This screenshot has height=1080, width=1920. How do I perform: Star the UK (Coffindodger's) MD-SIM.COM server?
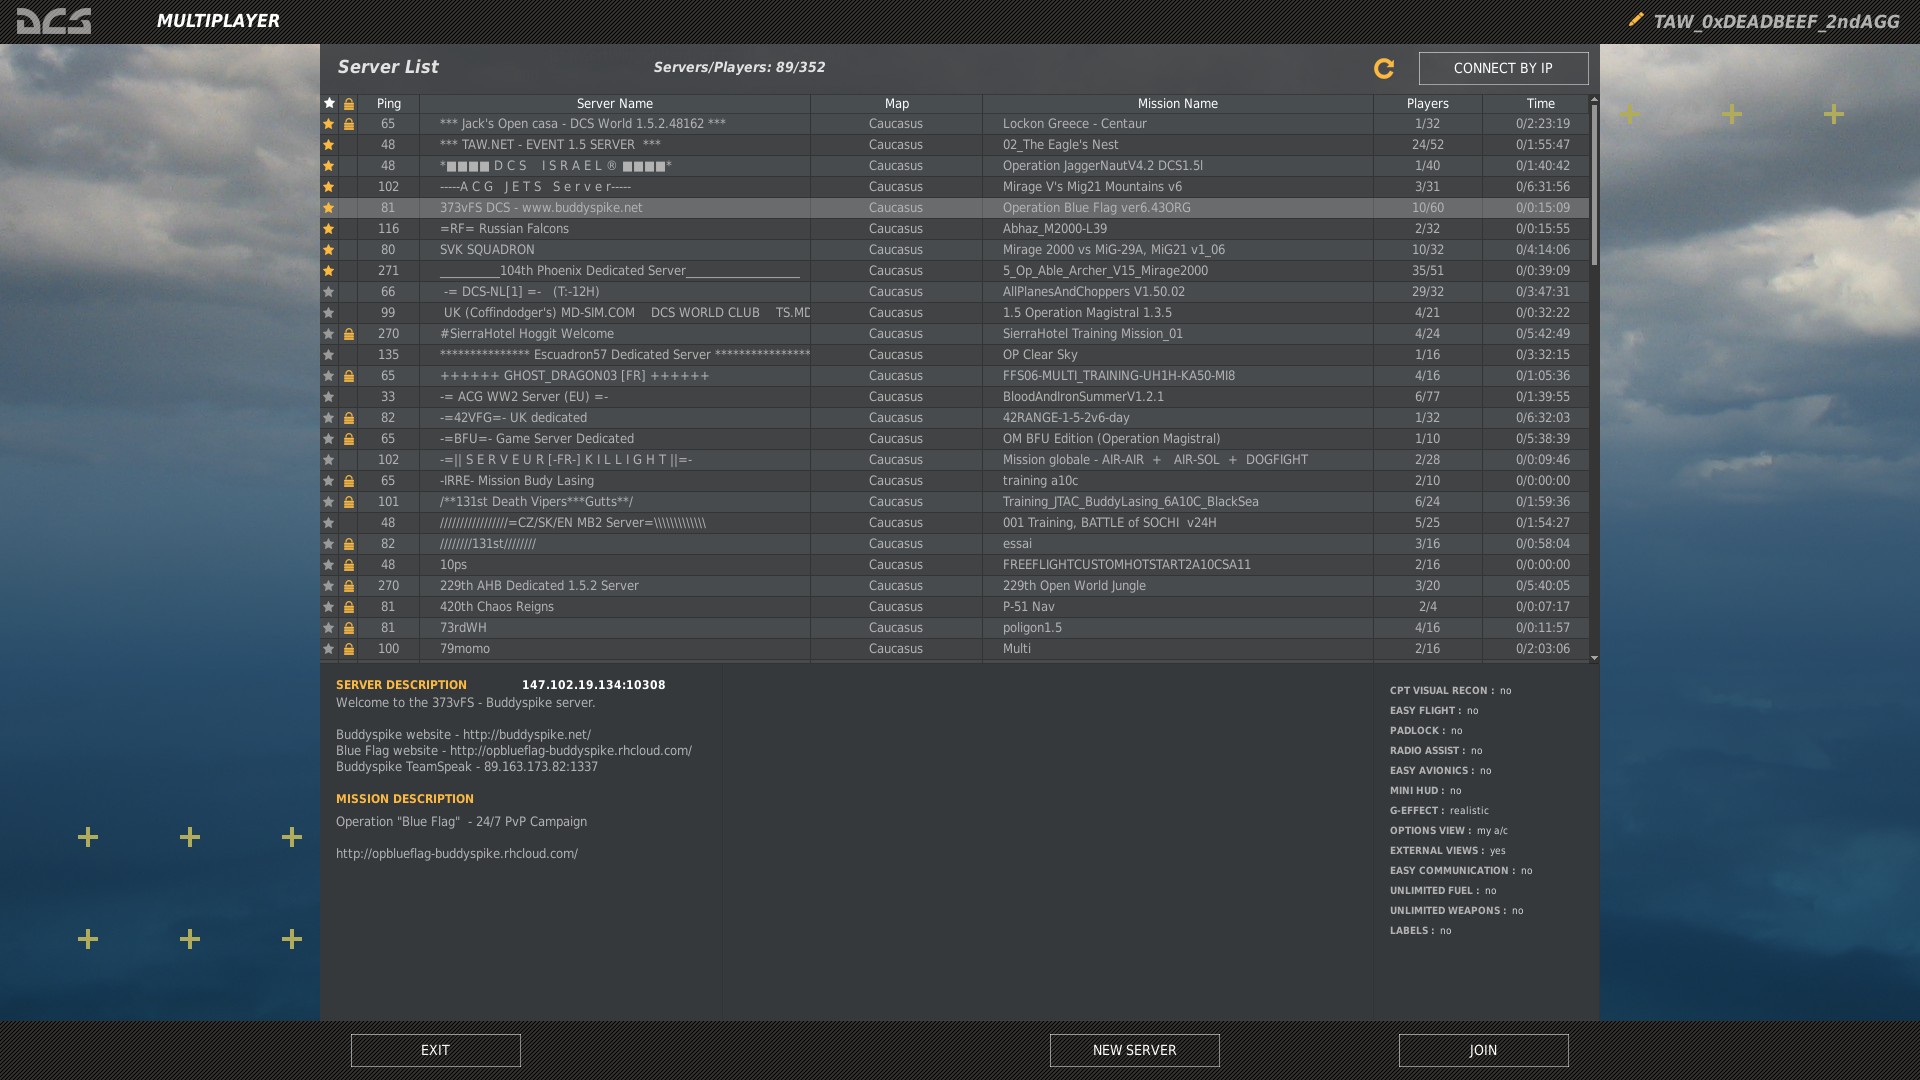[328, 313]
